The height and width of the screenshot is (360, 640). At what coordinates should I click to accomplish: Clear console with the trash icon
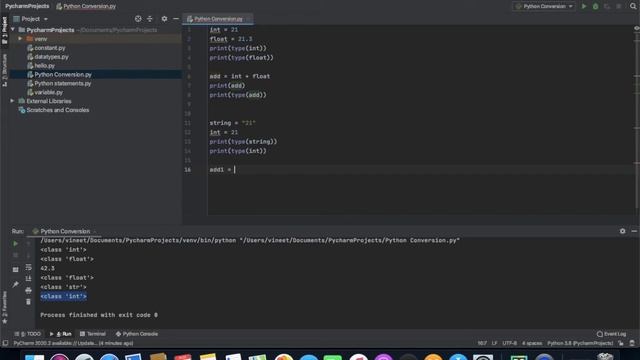28,302
